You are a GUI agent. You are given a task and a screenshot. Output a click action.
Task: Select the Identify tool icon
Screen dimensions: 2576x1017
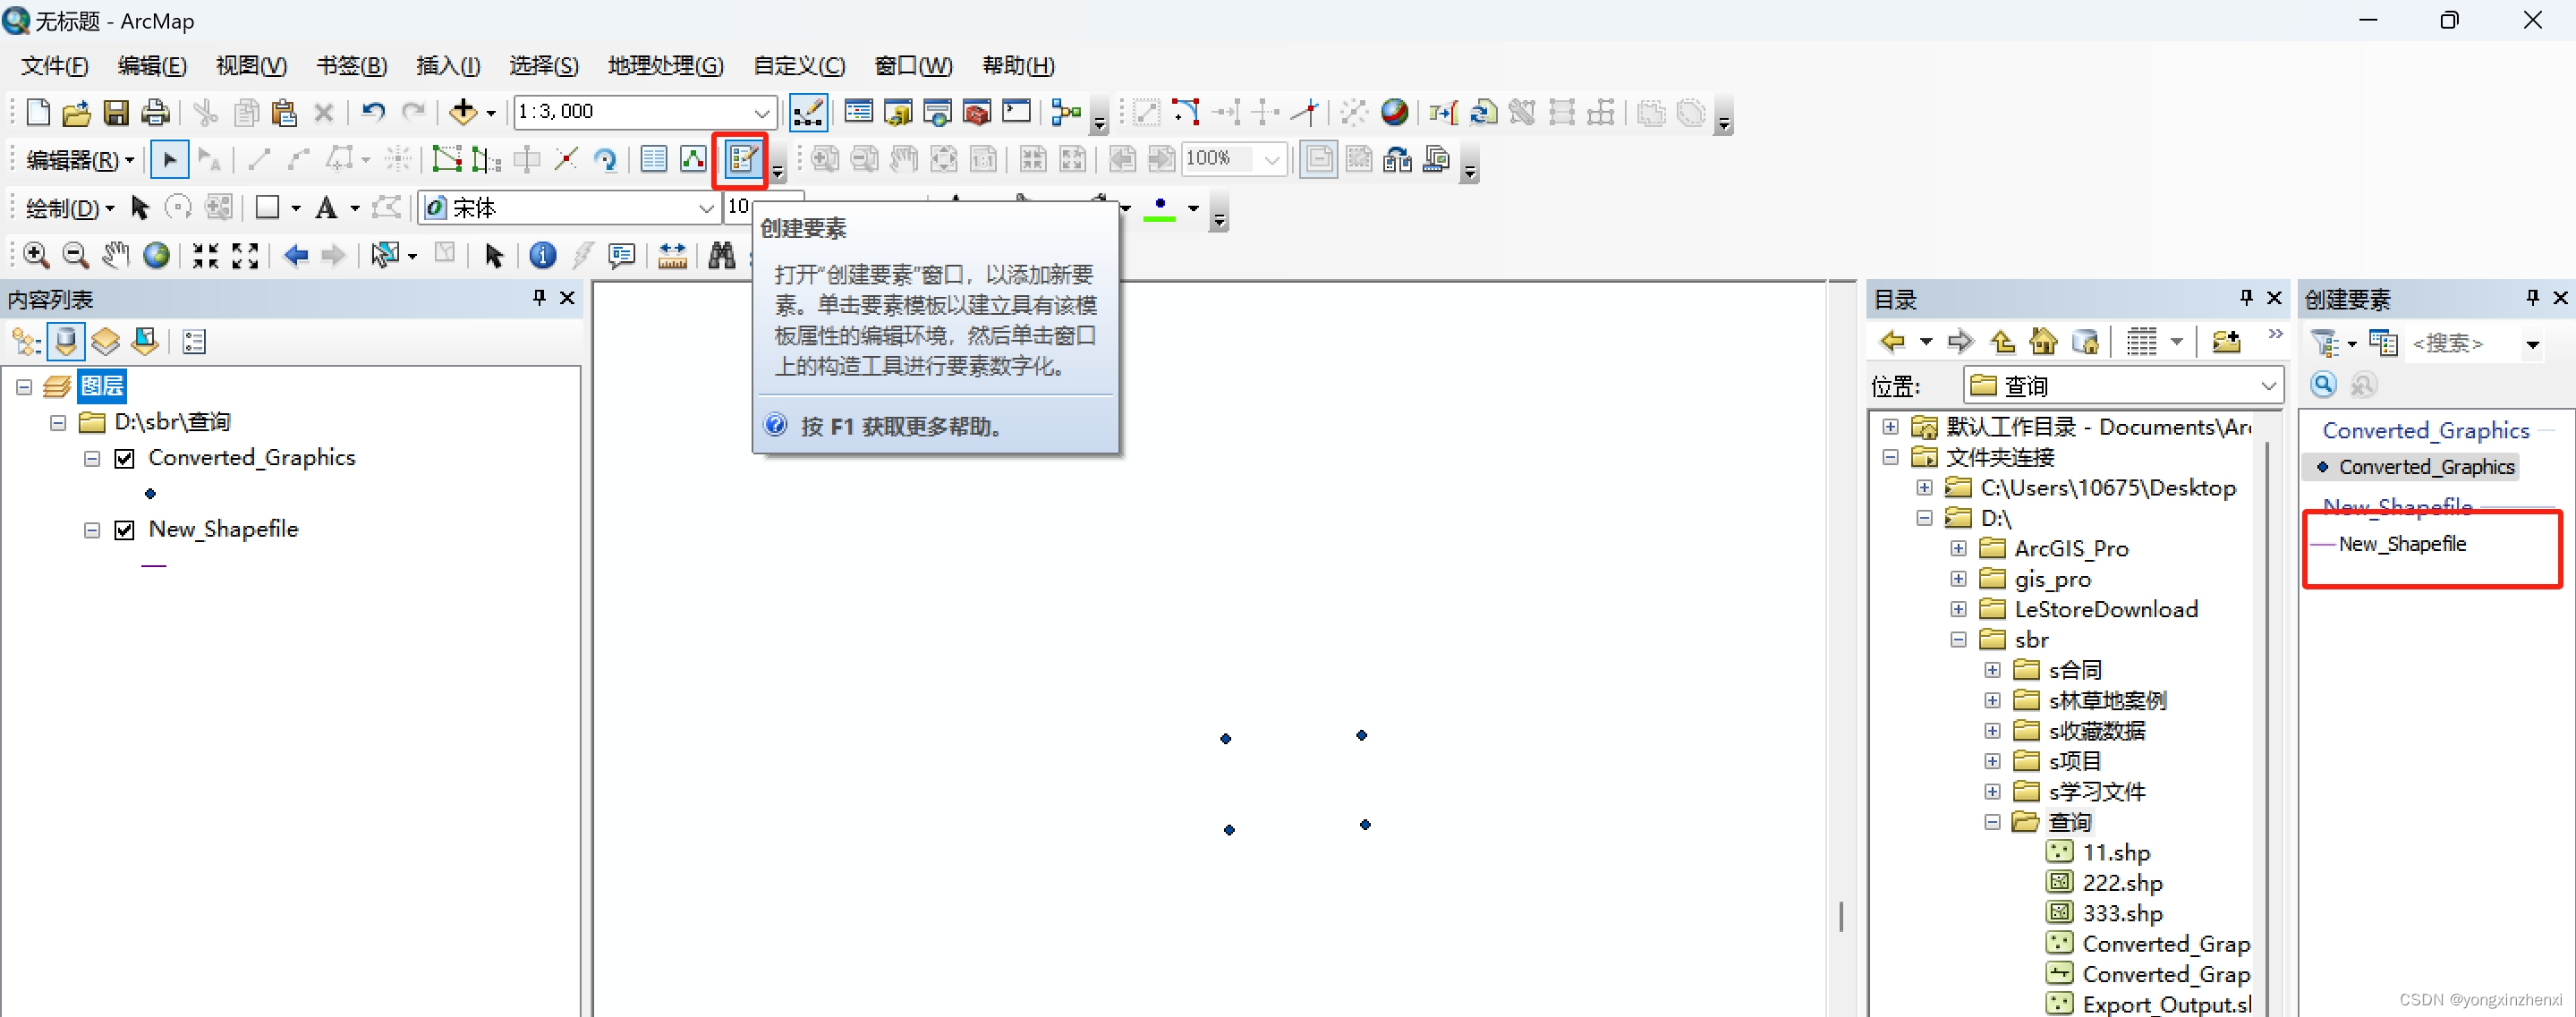point(542,256)
